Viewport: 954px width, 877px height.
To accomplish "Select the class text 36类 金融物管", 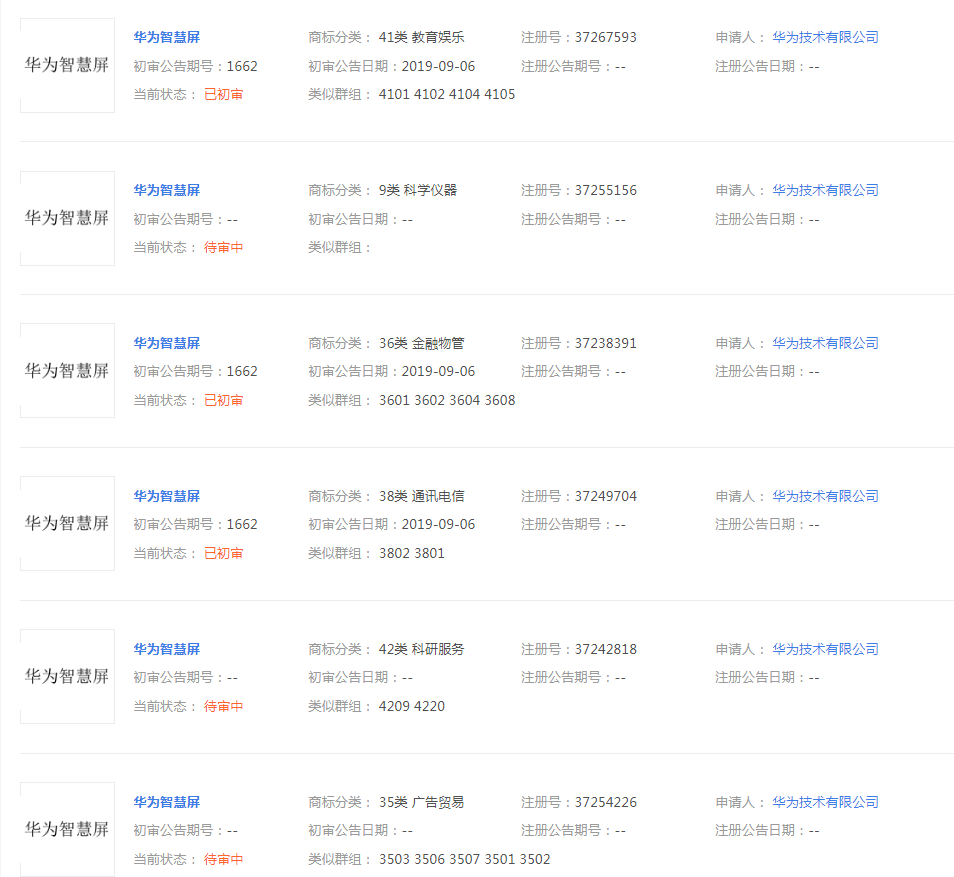I will point(422,343).
